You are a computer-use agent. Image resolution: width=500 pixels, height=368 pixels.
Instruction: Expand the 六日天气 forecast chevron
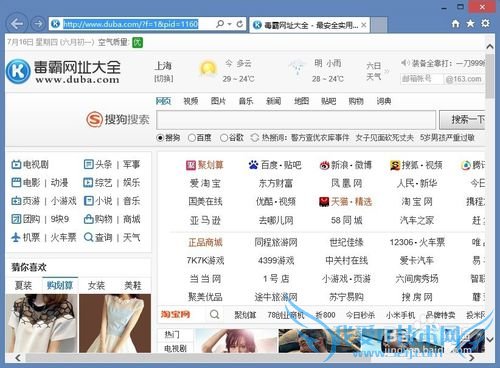[387, 71]
